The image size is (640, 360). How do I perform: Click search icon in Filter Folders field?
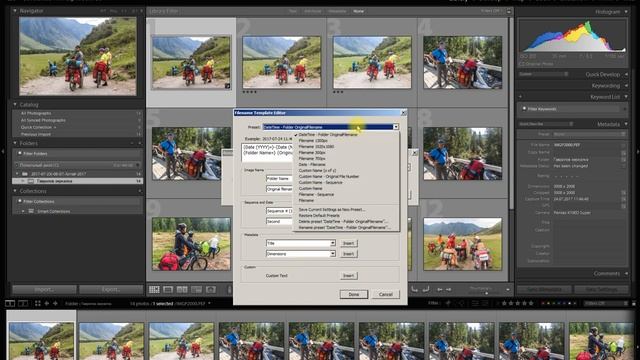(x=20, y=153)
